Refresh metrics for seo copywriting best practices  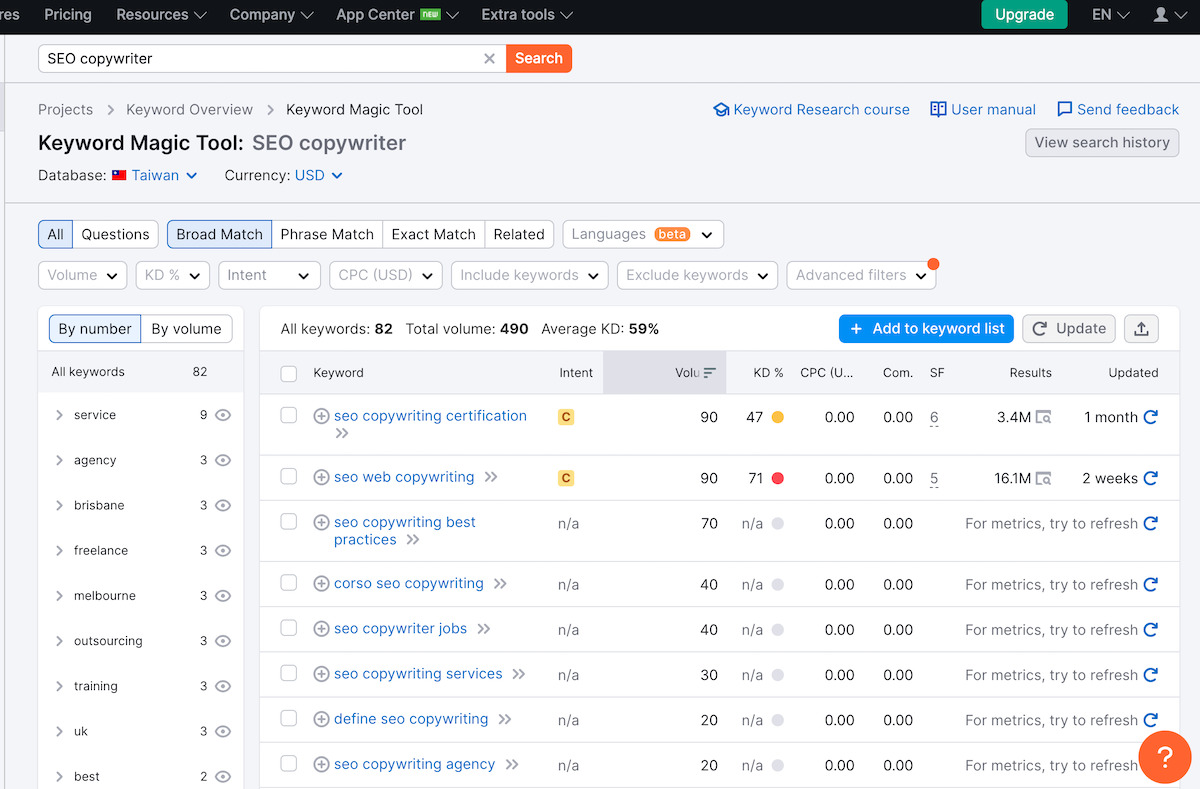[1151, 523]
